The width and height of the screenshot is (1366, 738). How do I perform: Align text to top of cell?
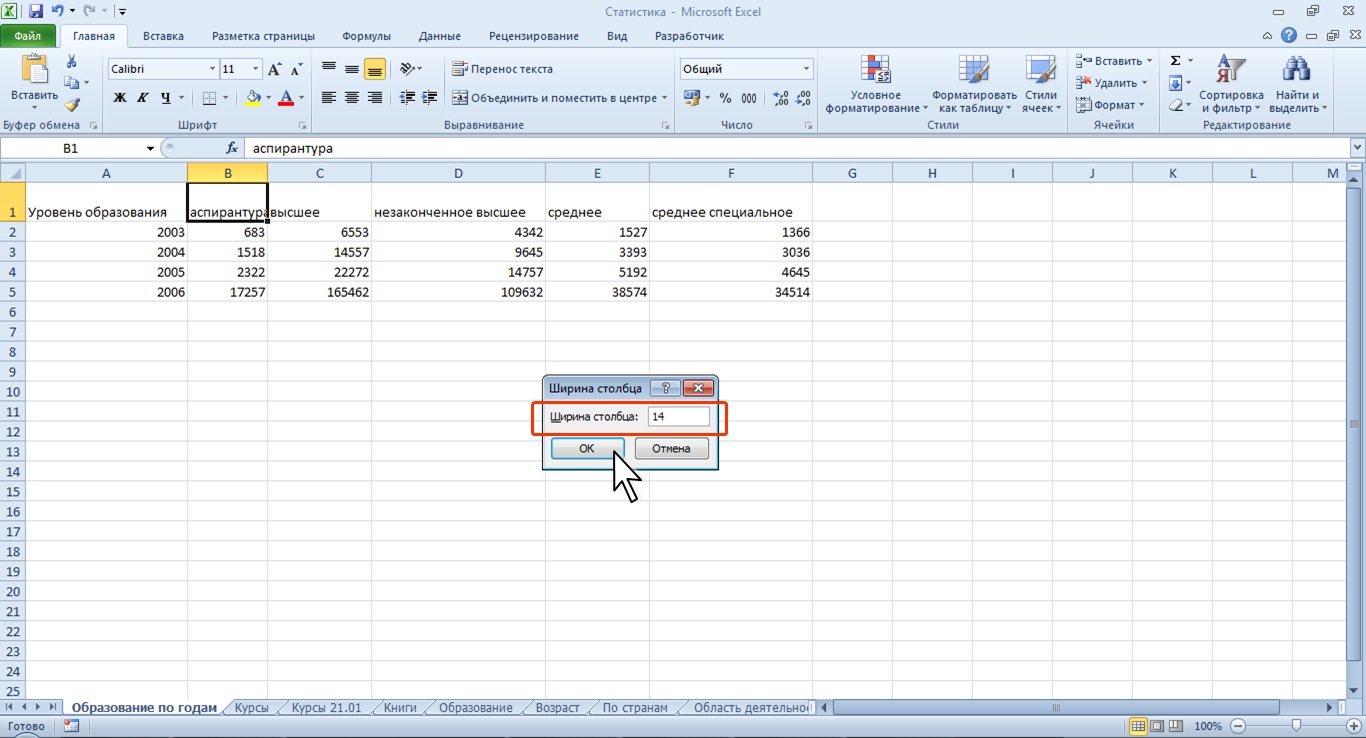(328, 69)
